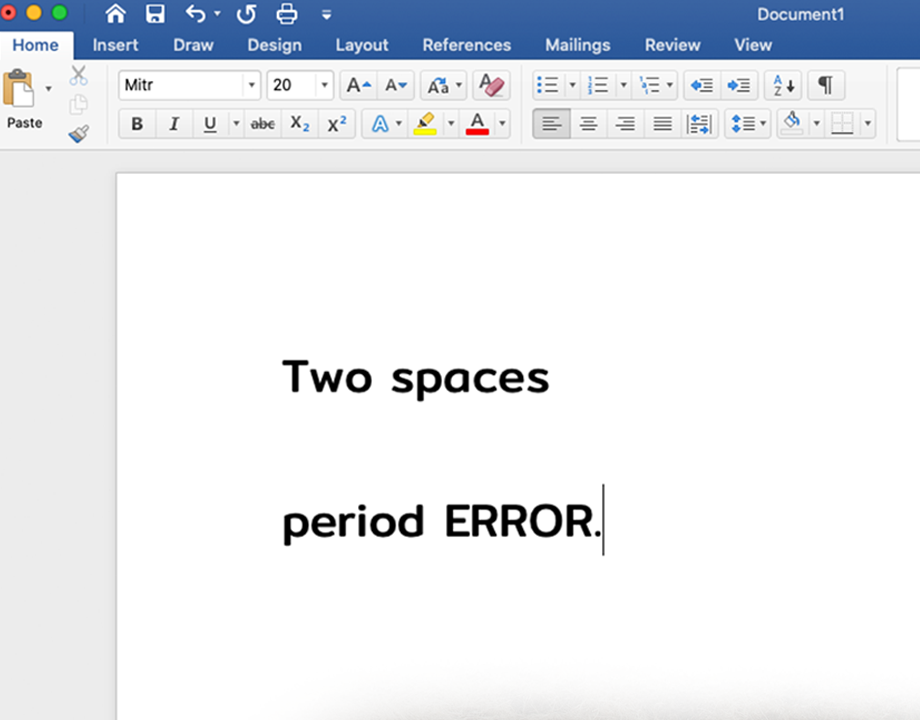920x720 pixels.
Task: Click the Print icon in title bar
Action: click(x=287, y=14)
